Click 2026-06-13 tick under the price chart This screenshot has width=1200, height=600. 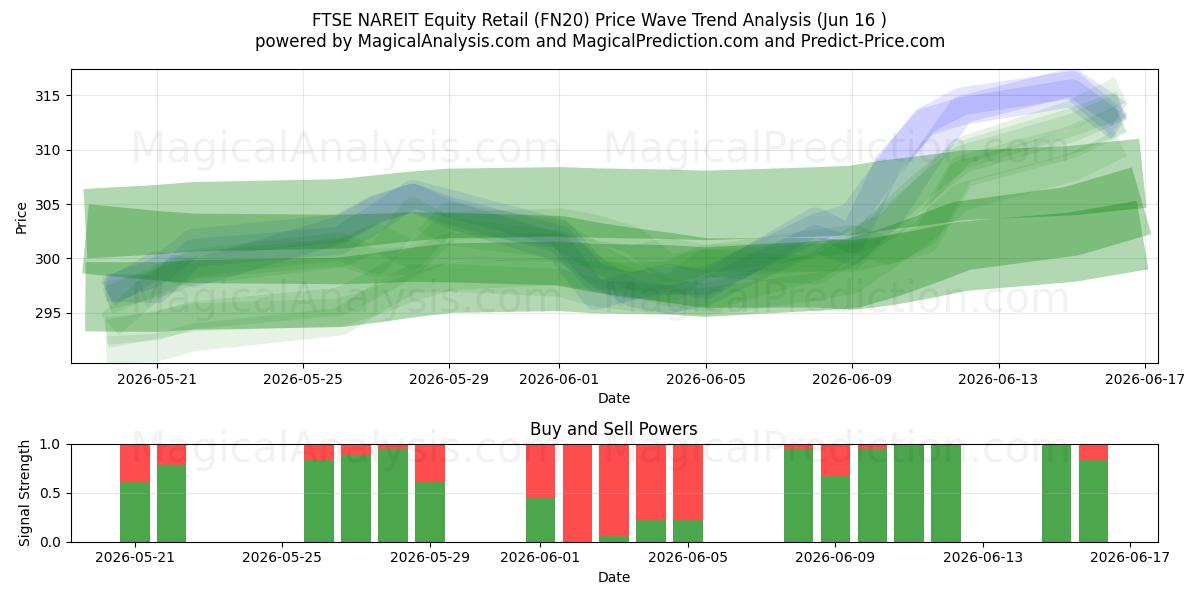[998, 379]
